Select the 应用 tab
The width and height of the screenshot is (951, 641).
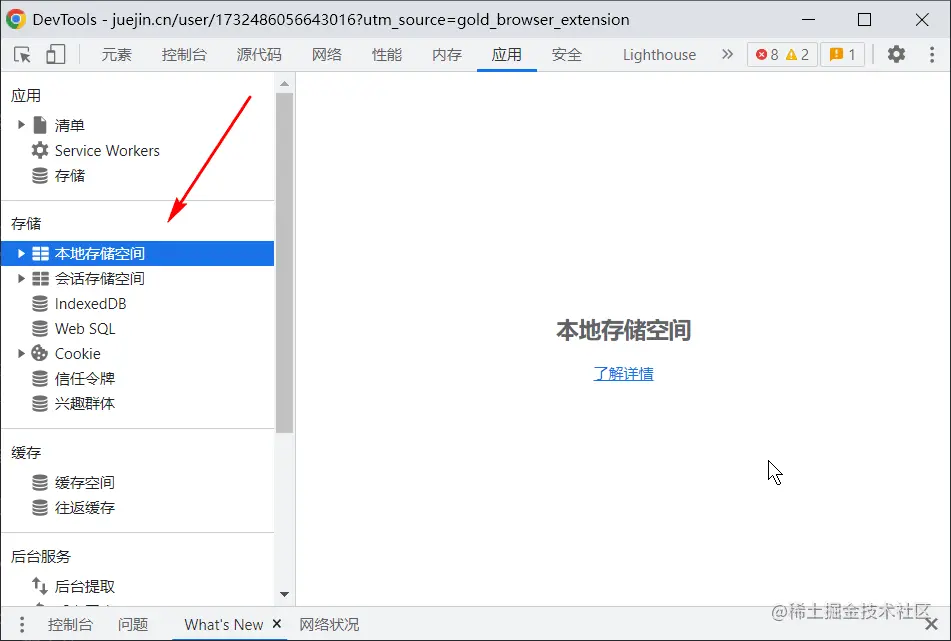[x=507, y=55]
